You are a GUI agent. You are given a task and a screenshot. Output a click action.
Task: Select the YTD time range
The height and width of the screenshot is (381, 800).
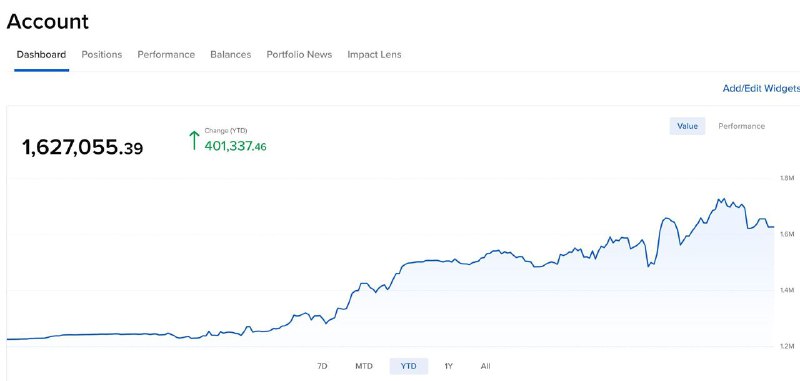coord(409,366)
